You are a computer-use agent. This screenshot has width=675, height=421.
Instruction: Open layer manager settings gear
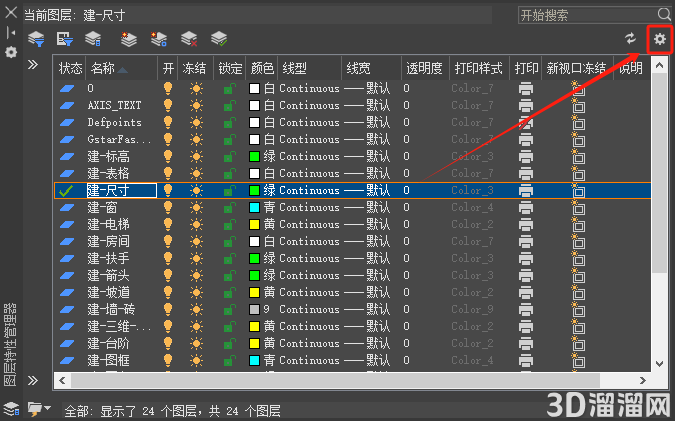click(x=660, y=39)
